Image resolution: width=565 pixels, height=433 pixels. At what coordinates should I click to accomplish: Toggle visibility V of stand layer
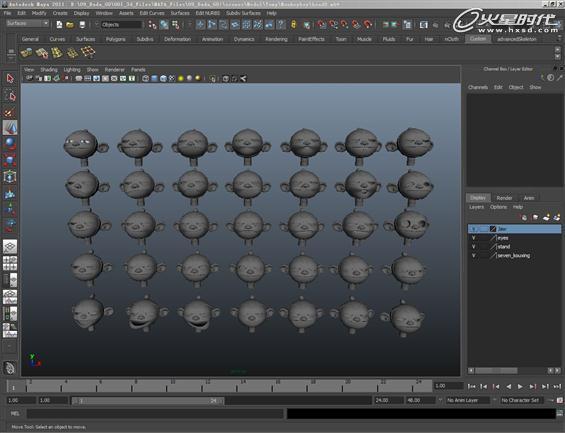[x=473, y=247]
